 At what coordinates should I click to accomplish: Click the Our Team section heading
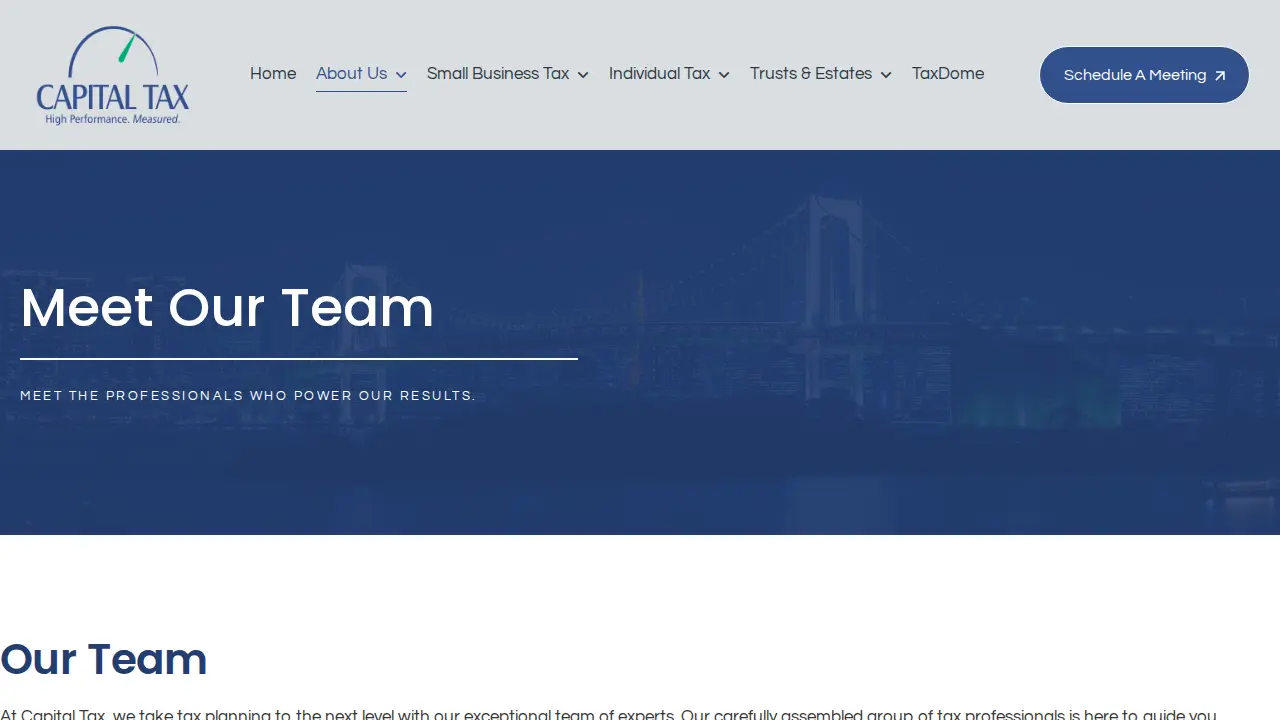pyautogui.click(x=104, y=660)
